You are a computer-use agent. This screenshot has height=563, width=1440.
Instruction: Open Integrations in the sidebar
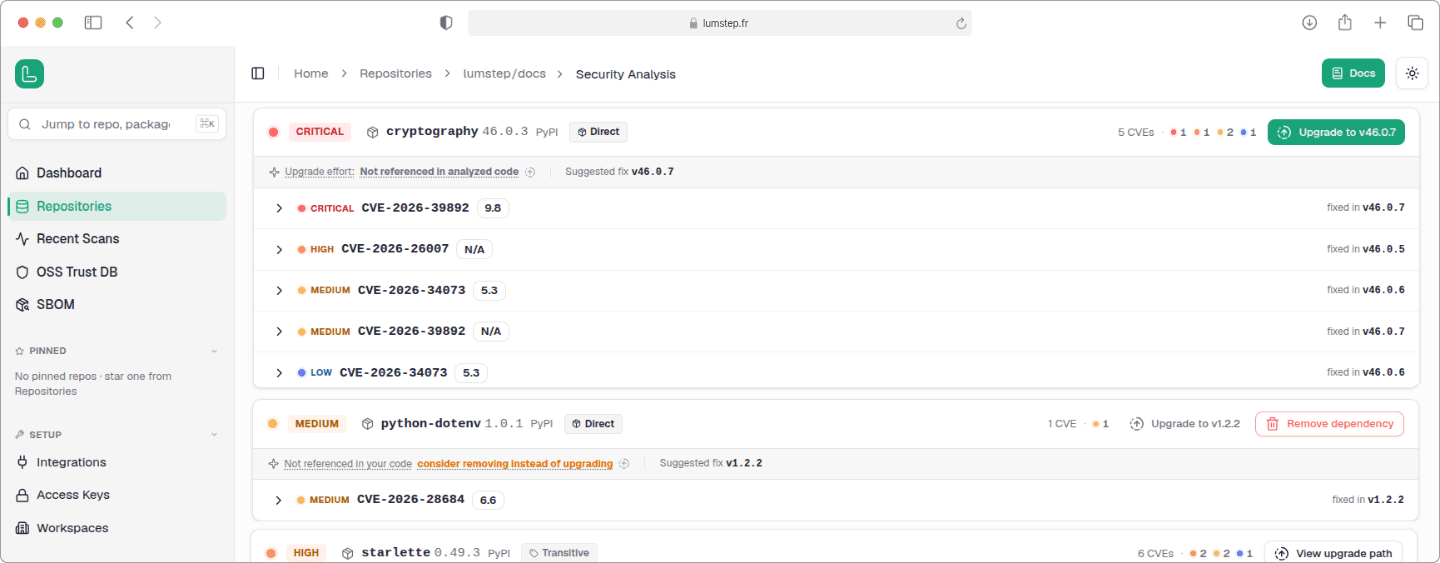coord(117,462)
